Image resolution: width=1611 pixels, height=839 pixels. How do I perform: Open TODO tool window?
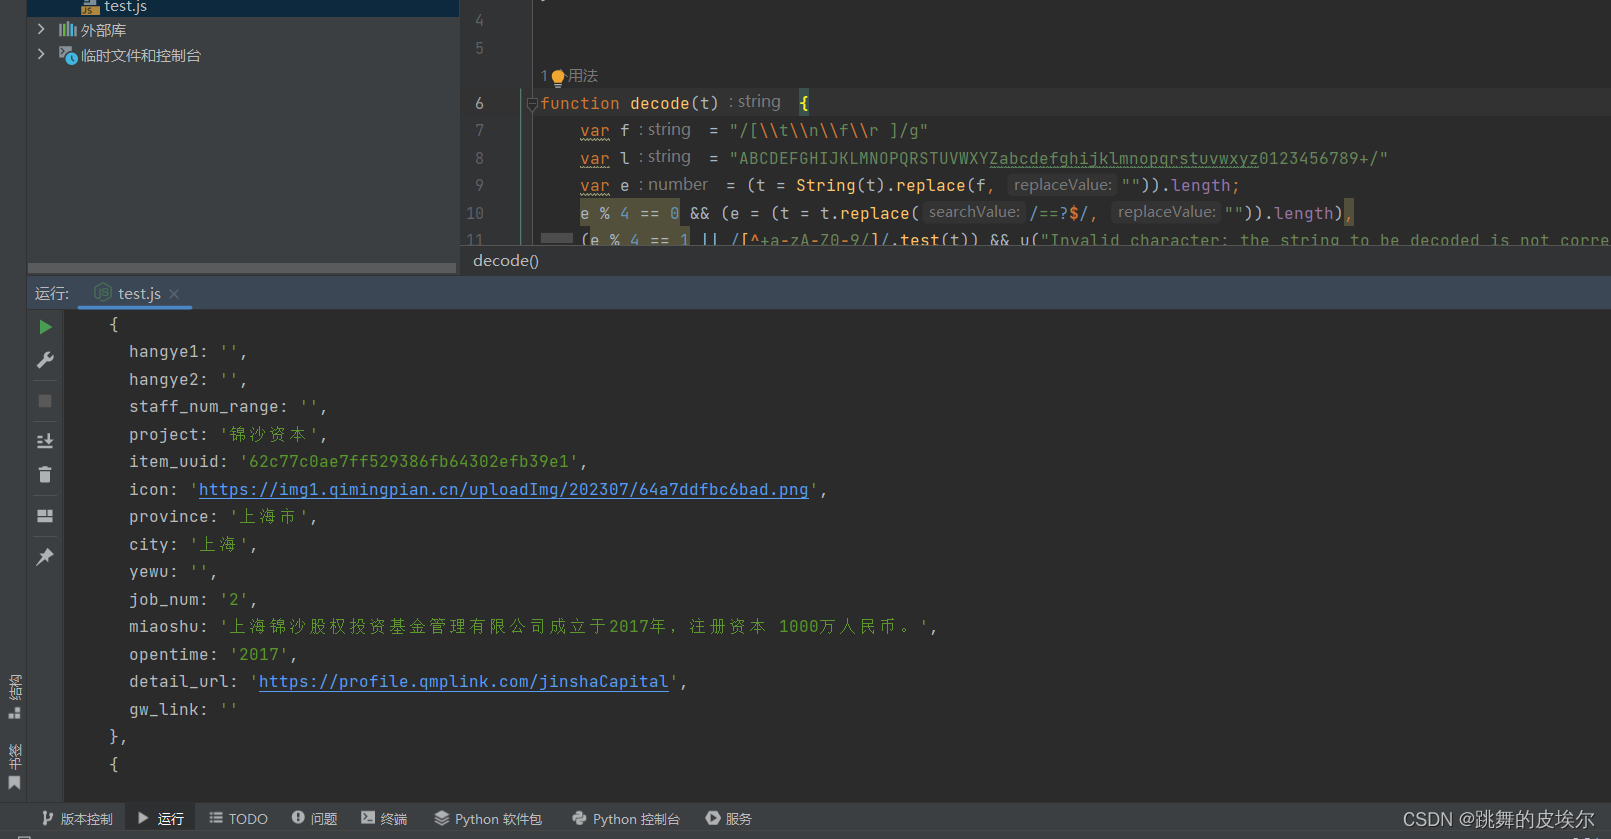238,819
